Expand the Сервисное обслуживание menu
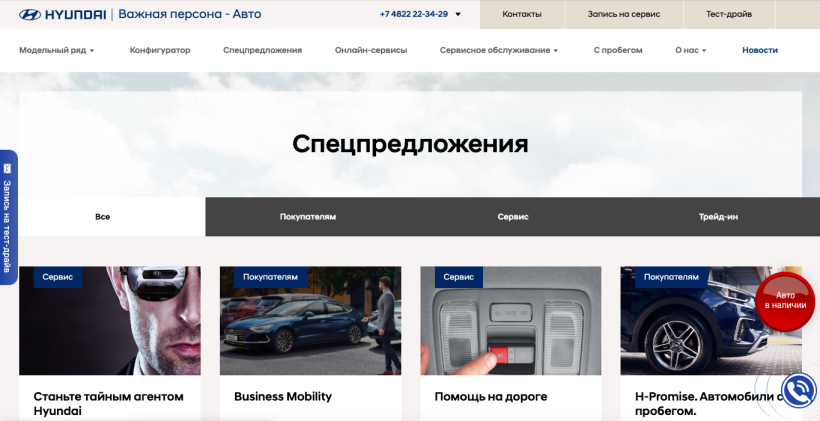The image size is (820, 421). click(499, 50)
